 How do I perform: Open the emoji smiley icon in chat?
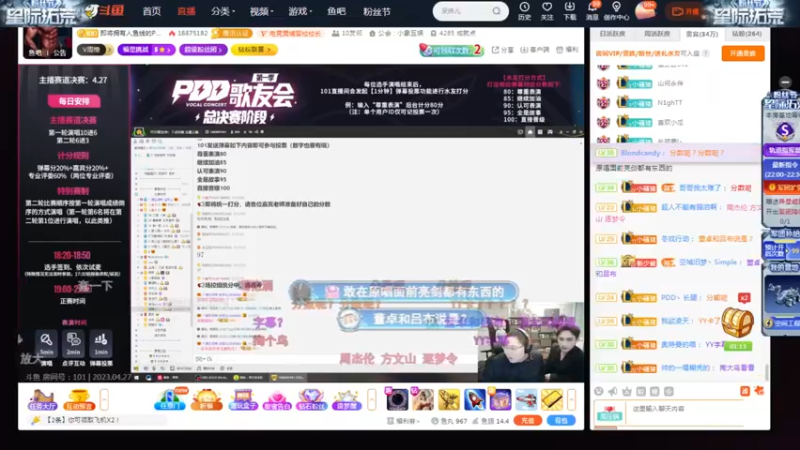click(x=599, y=391)
